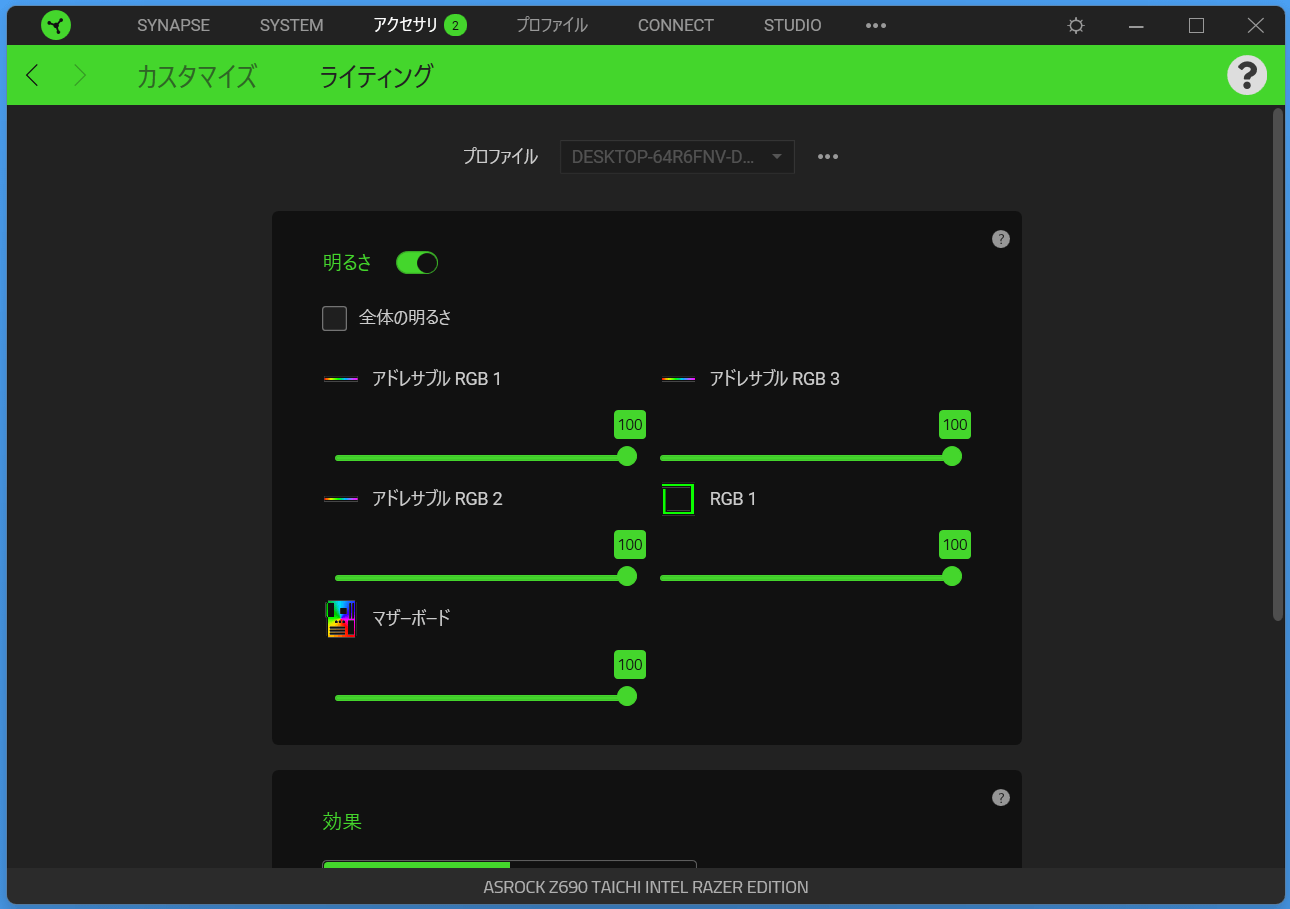Open the settings gear icon
This screenshot has width=1290, height=909.
point(1076,26)
